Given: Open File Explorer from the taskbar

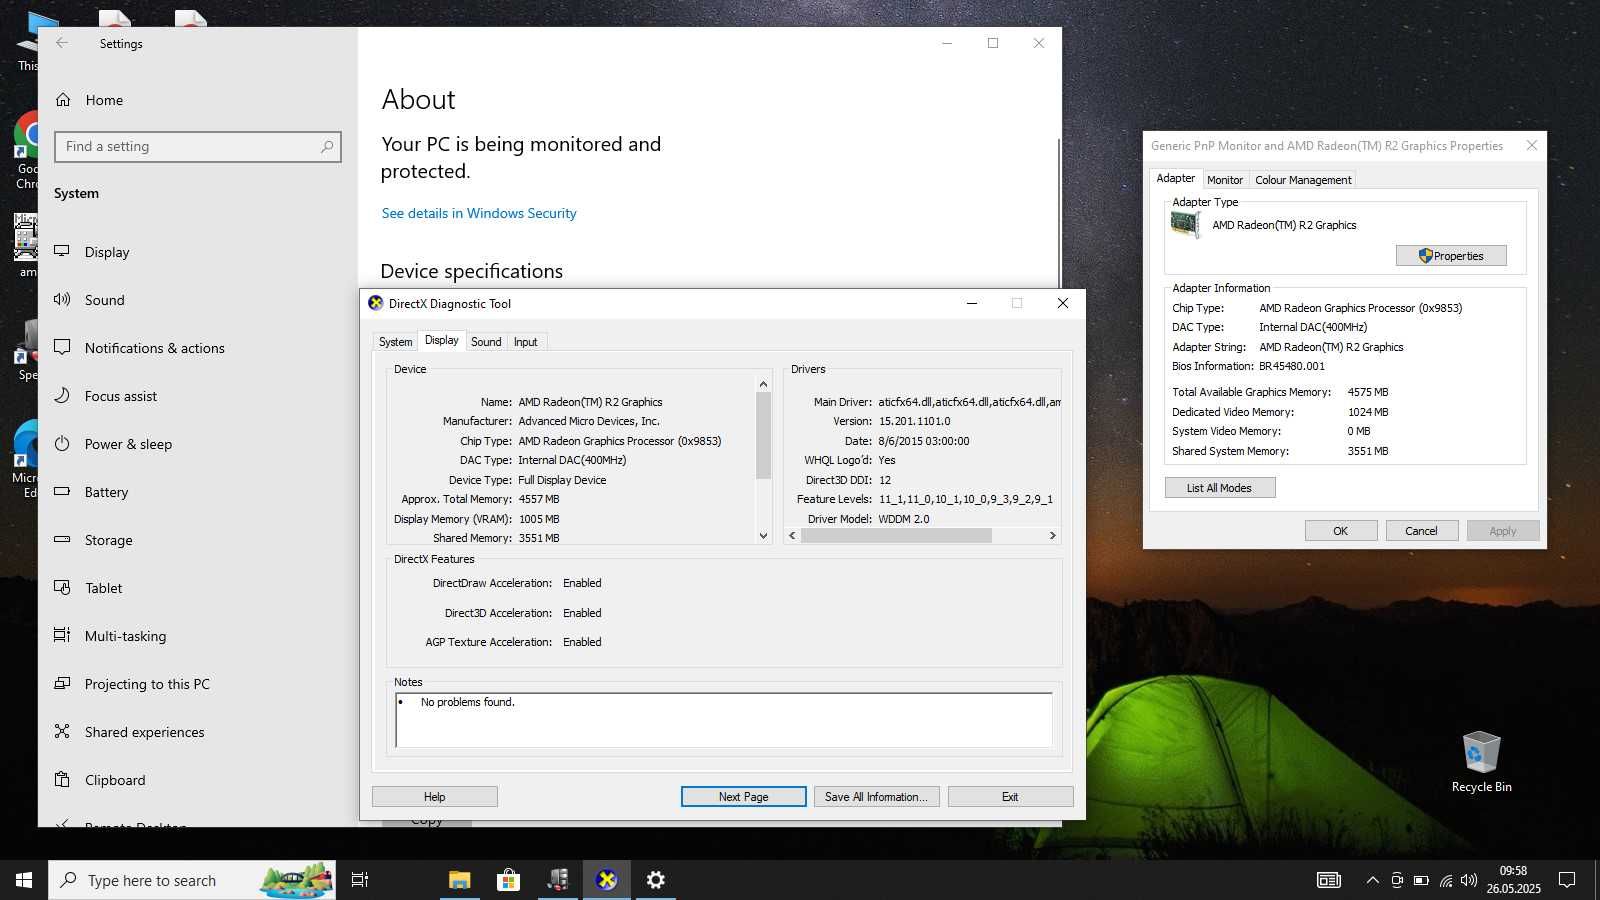Looking at the screenshot, I should (x=459, y=880).
